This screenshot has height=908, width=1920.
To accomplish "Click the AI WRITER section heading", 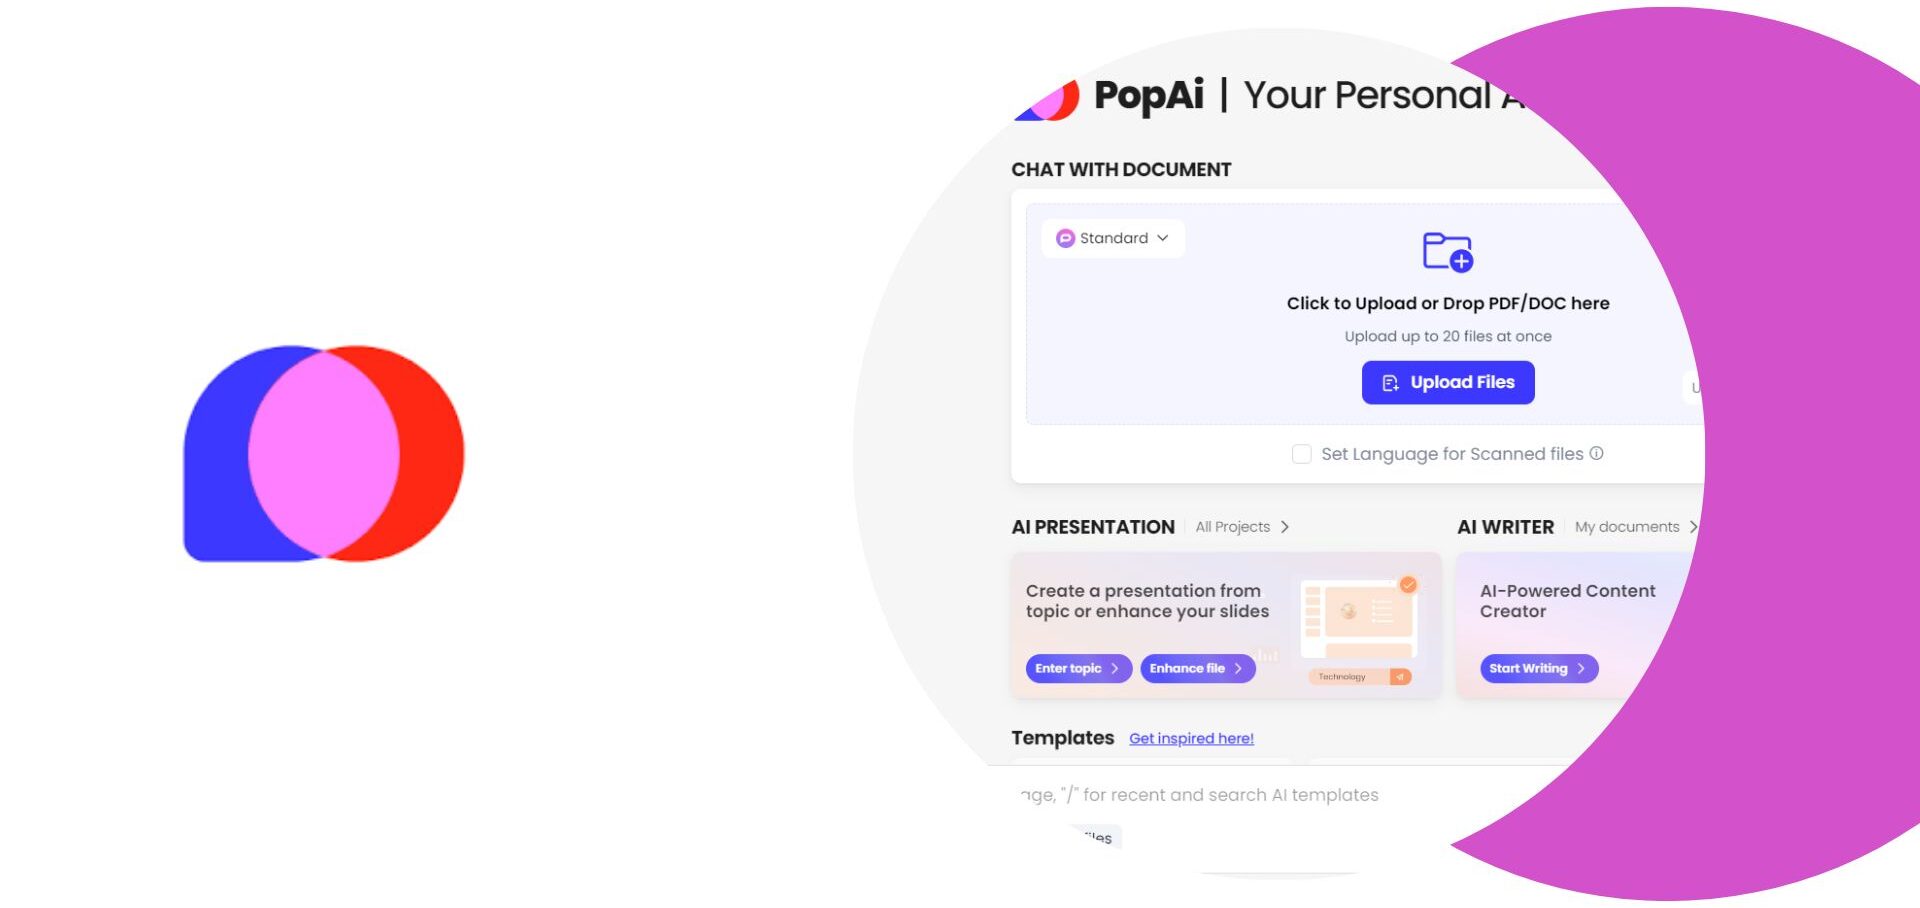I will pos(1505,527).
